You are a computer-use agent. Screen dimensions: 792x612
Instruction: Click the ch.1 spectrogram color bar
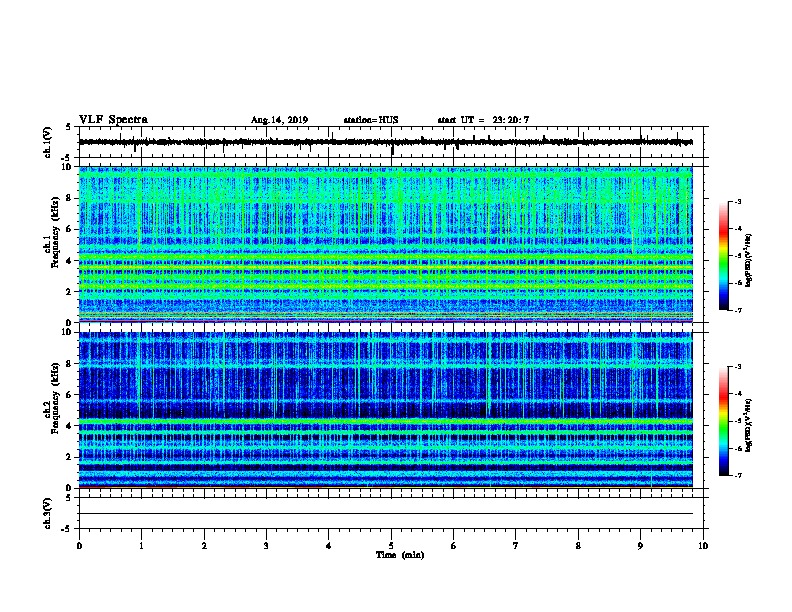pyautogui.click(x=723, y=256)
